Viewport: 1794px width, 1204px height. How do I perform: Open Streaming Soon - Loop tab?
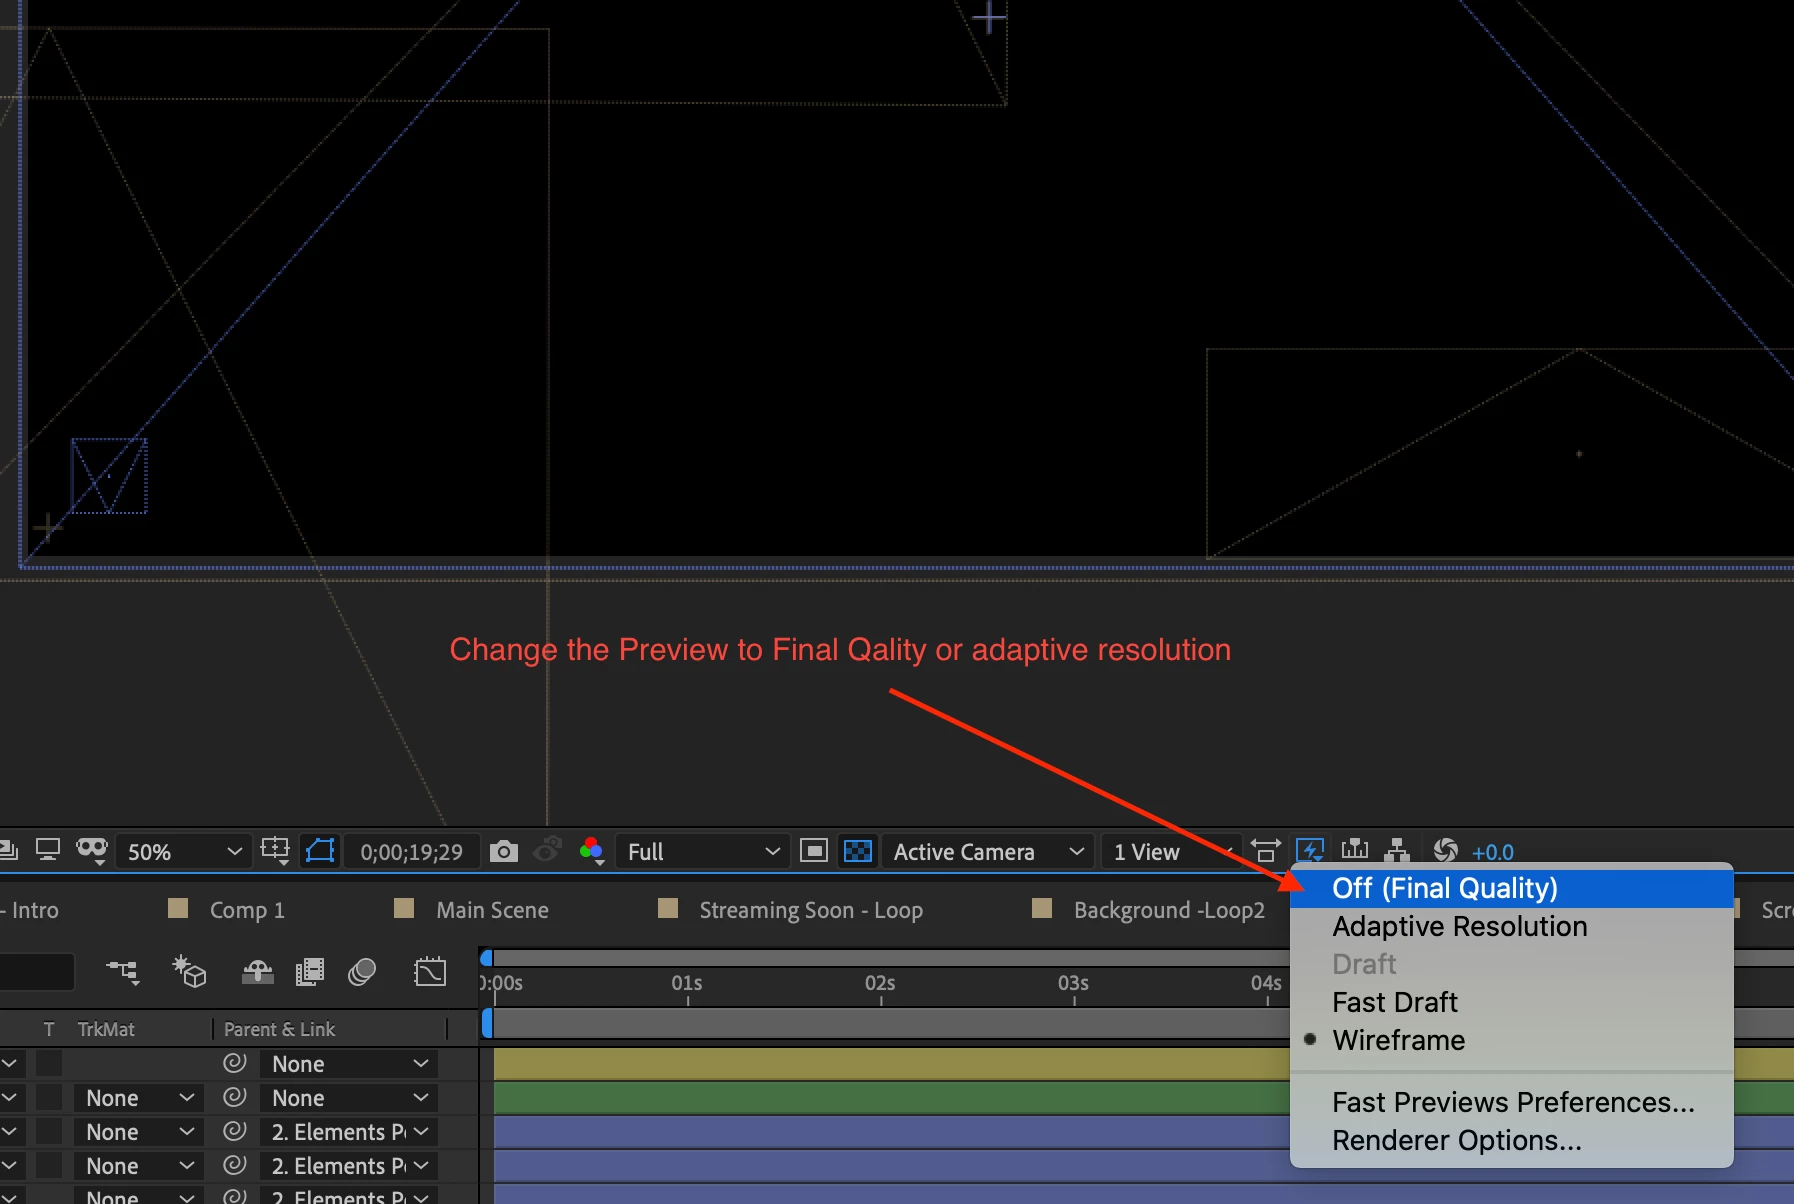tap(811, 910)
